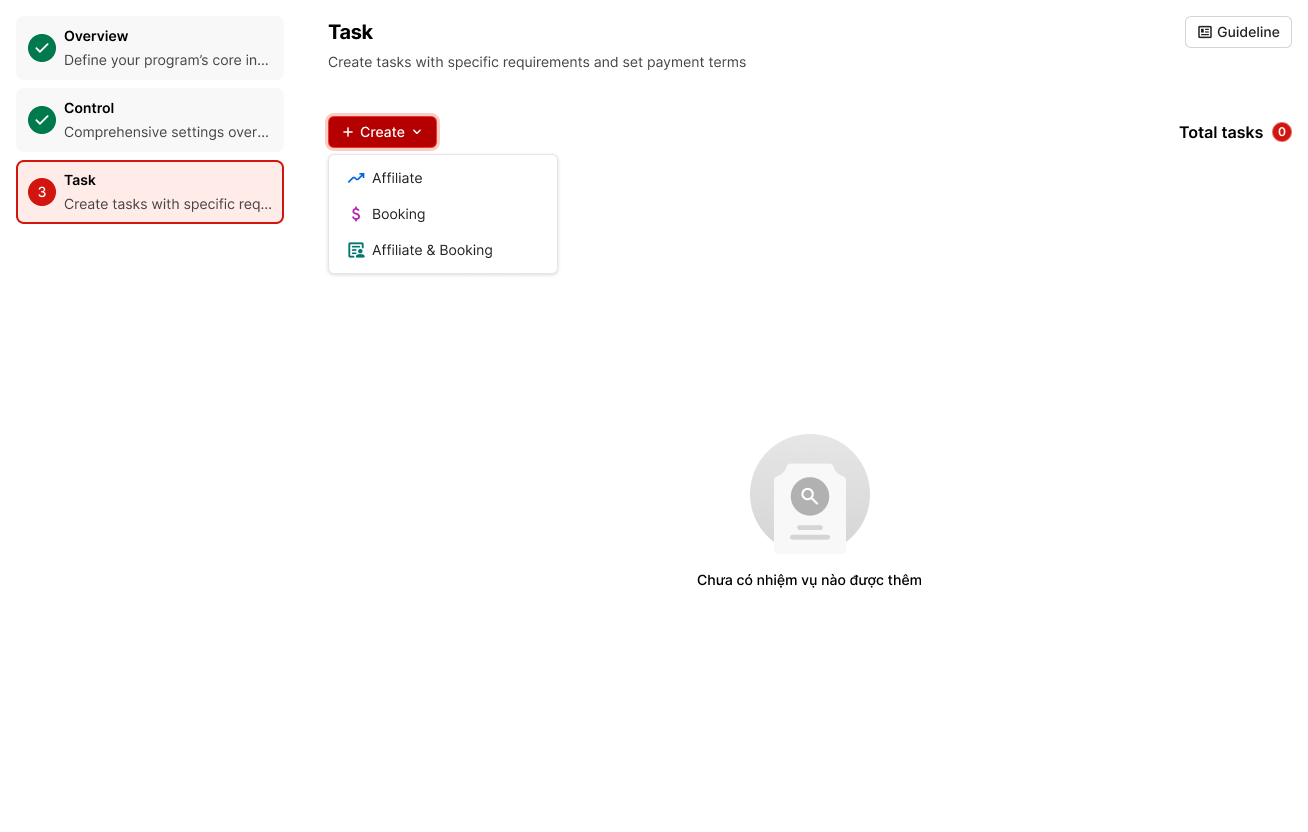
Task: Collapse the Create dropdown via its chevron
Action: tap(417, 132)
